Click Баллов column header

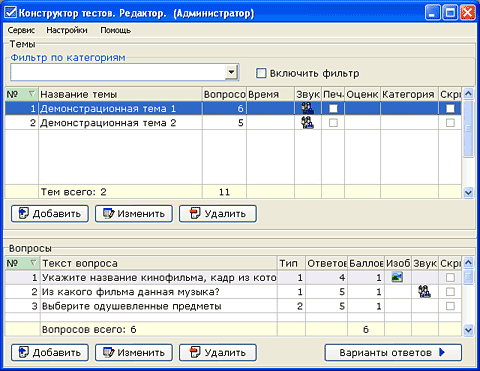(x=366, y=263)
